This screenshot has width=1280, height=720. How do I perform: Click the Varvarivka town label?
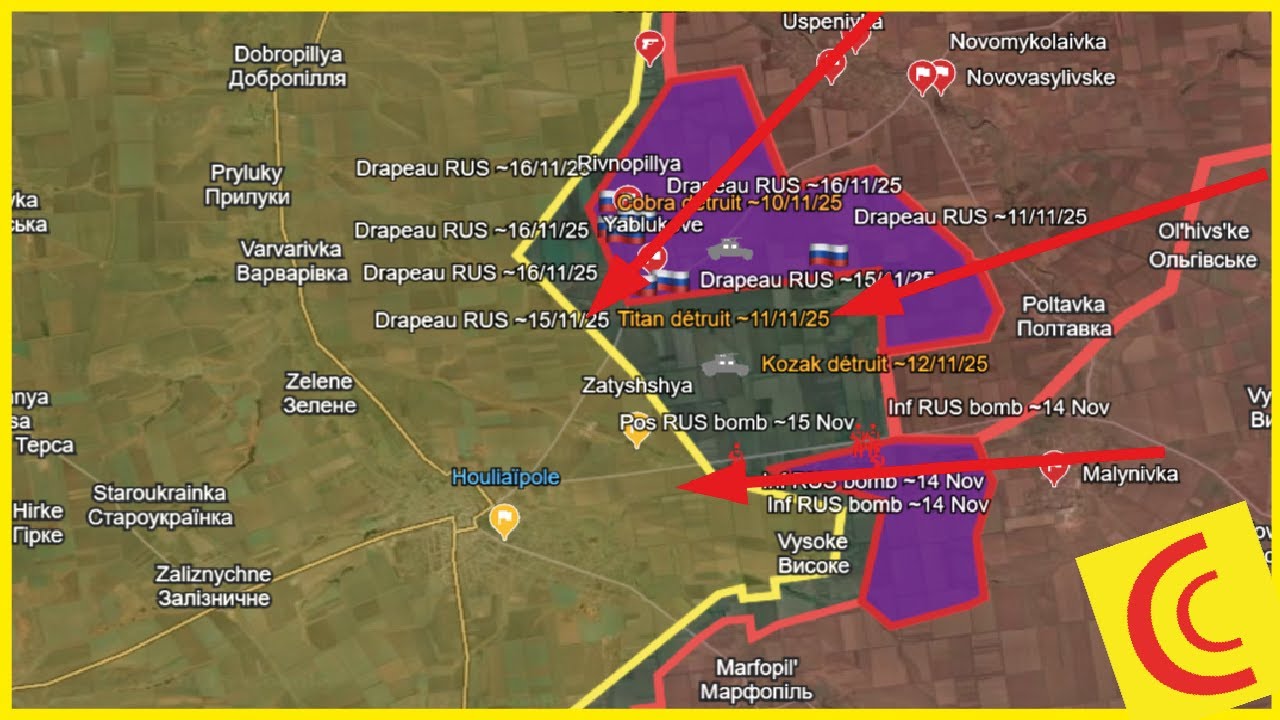[x=292, y=261]
